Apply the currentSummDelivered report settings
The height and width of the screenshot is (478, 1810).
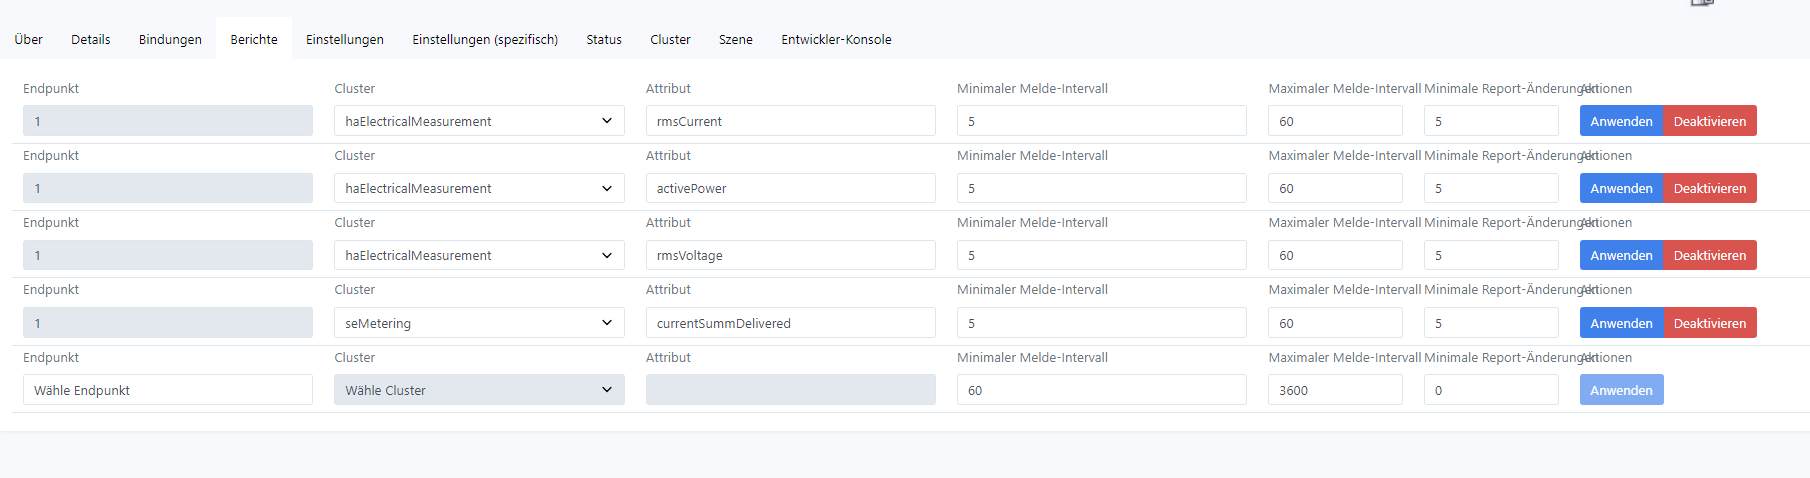[1621, 323]
